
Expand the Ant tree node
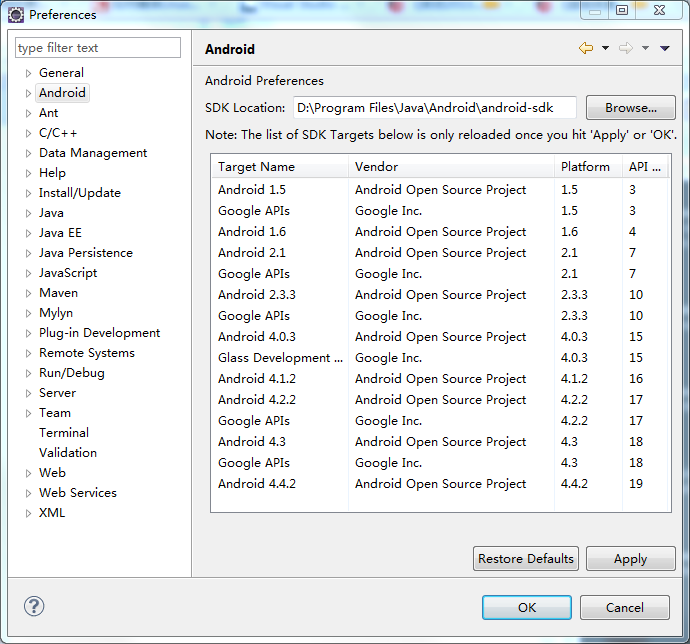pyautogui.click(x=28, y=113)
